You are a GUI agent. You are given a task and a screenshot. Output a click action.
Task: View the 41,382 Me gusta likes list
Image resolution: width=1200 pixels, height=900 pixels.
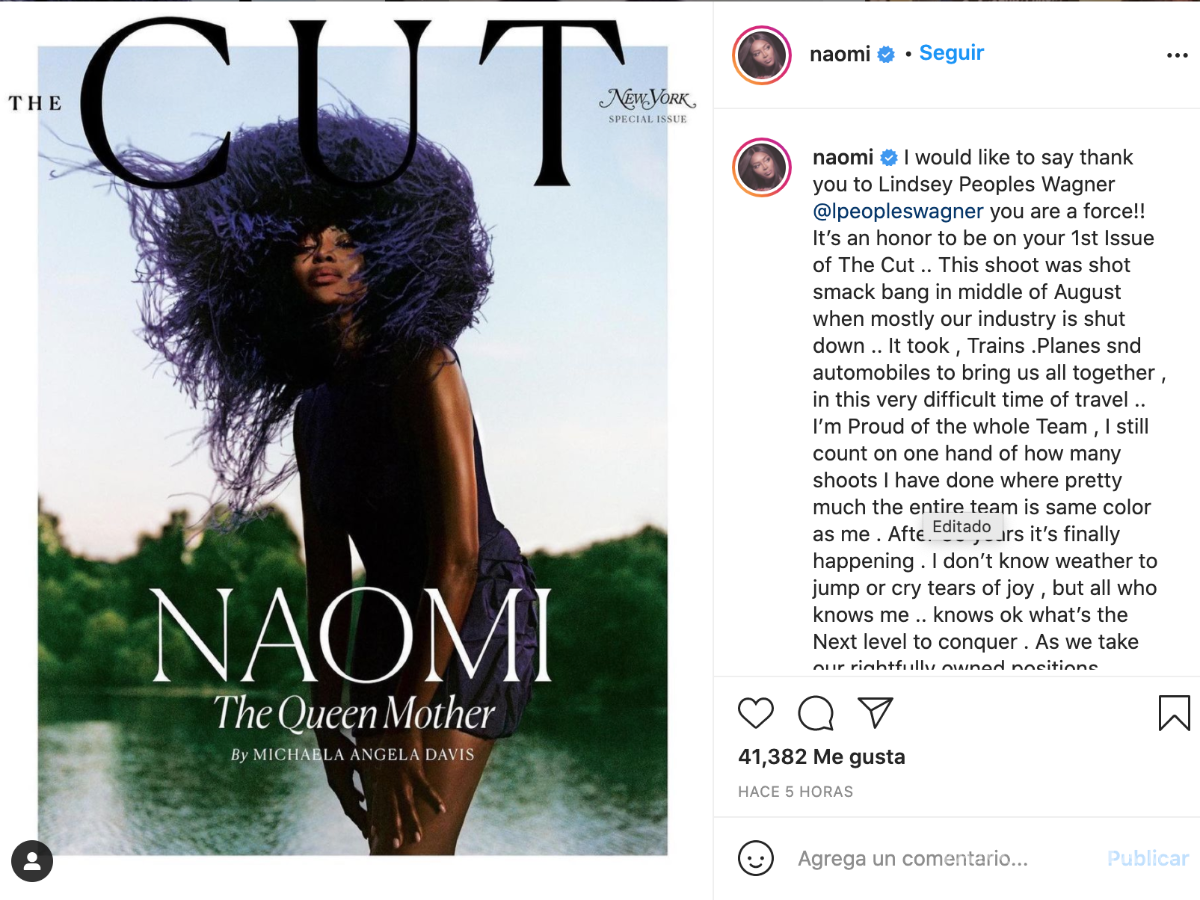point(822,757)
